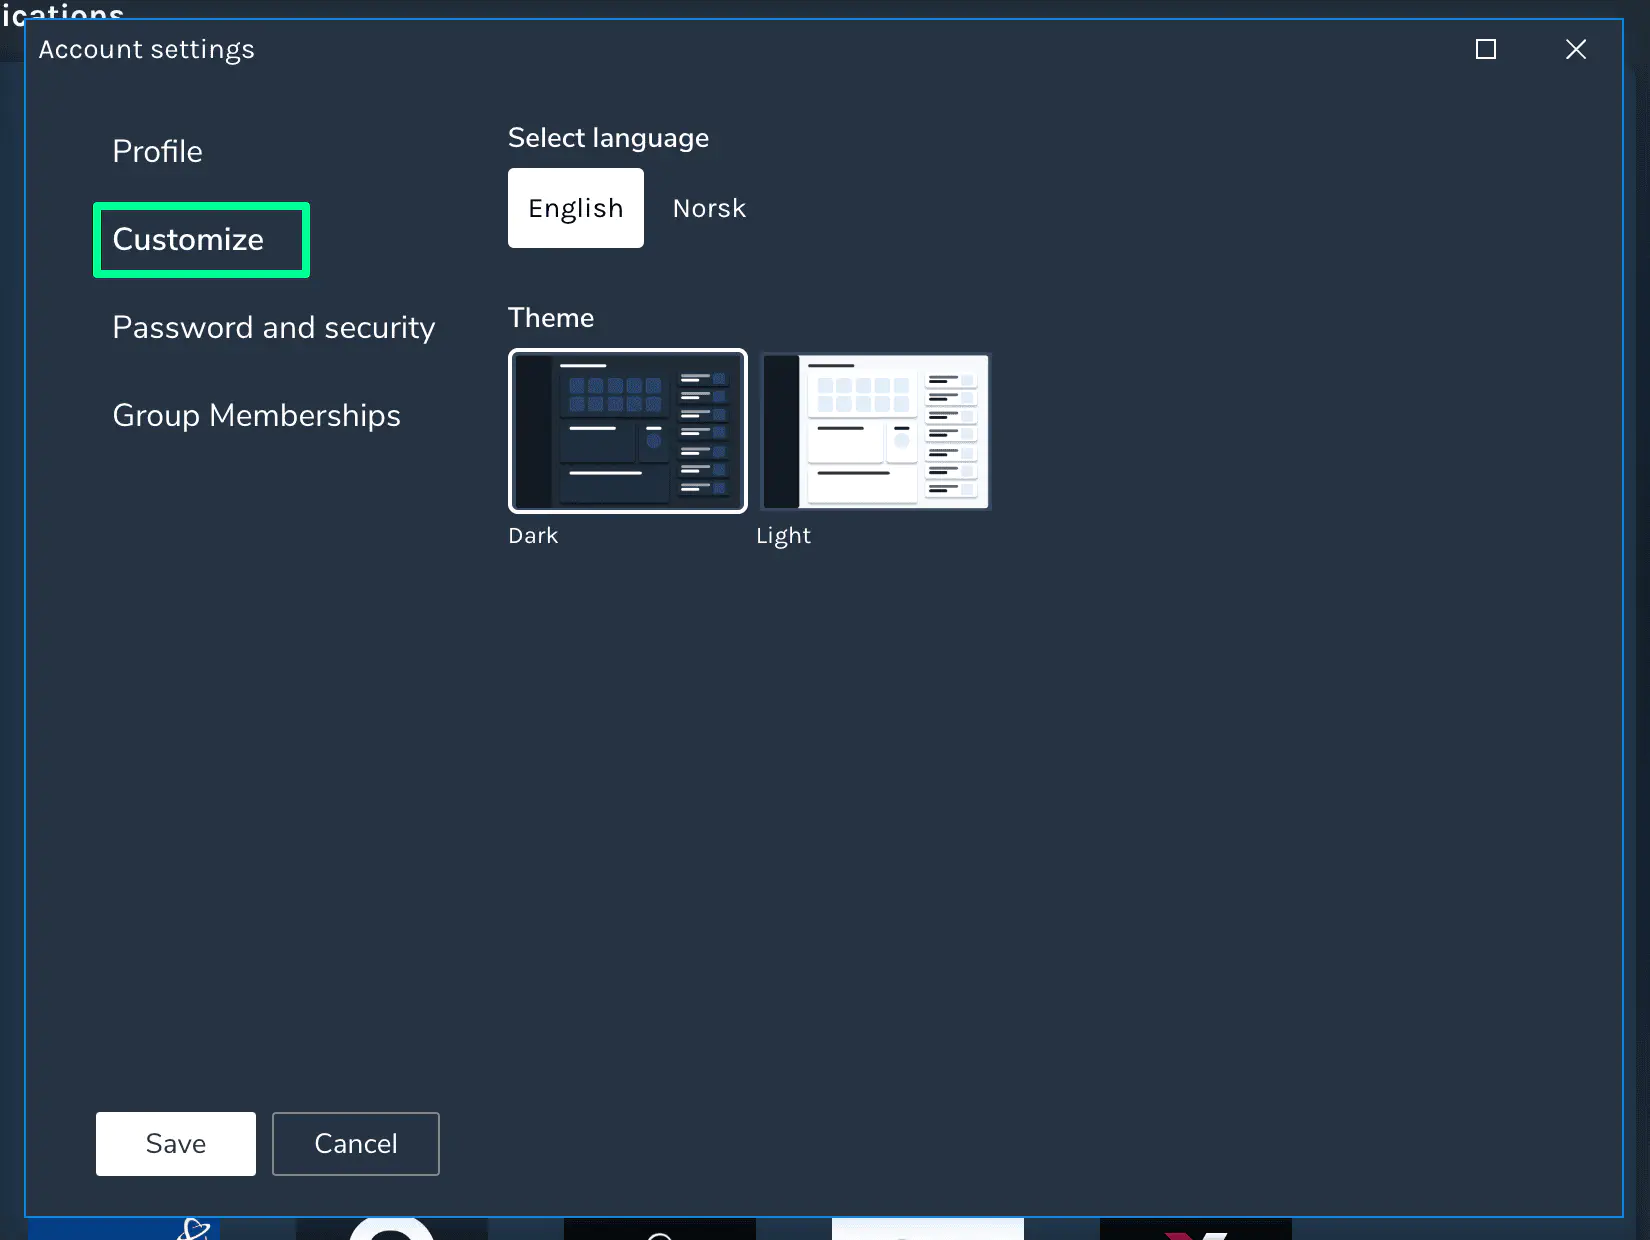This screenshot has width=1650, height=1240.
Task: Maximize the Account settings dialog
Action: click(1486, 50)
